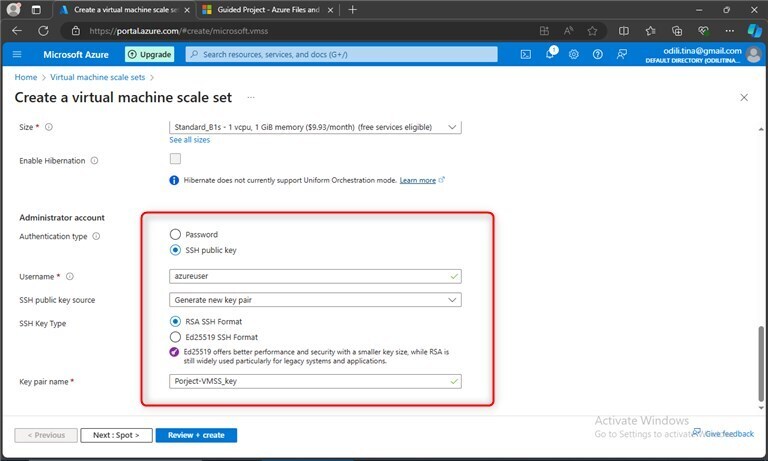Viewport: 768px width, 461px height.
Task: Open the Favorites list icon
Action: tap(650, 31)
